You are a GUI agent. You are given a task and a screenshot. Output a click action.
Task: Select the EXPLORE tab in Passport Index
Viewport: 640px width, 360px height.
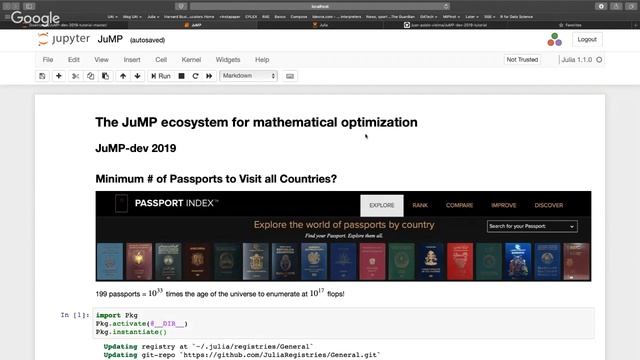382,205
